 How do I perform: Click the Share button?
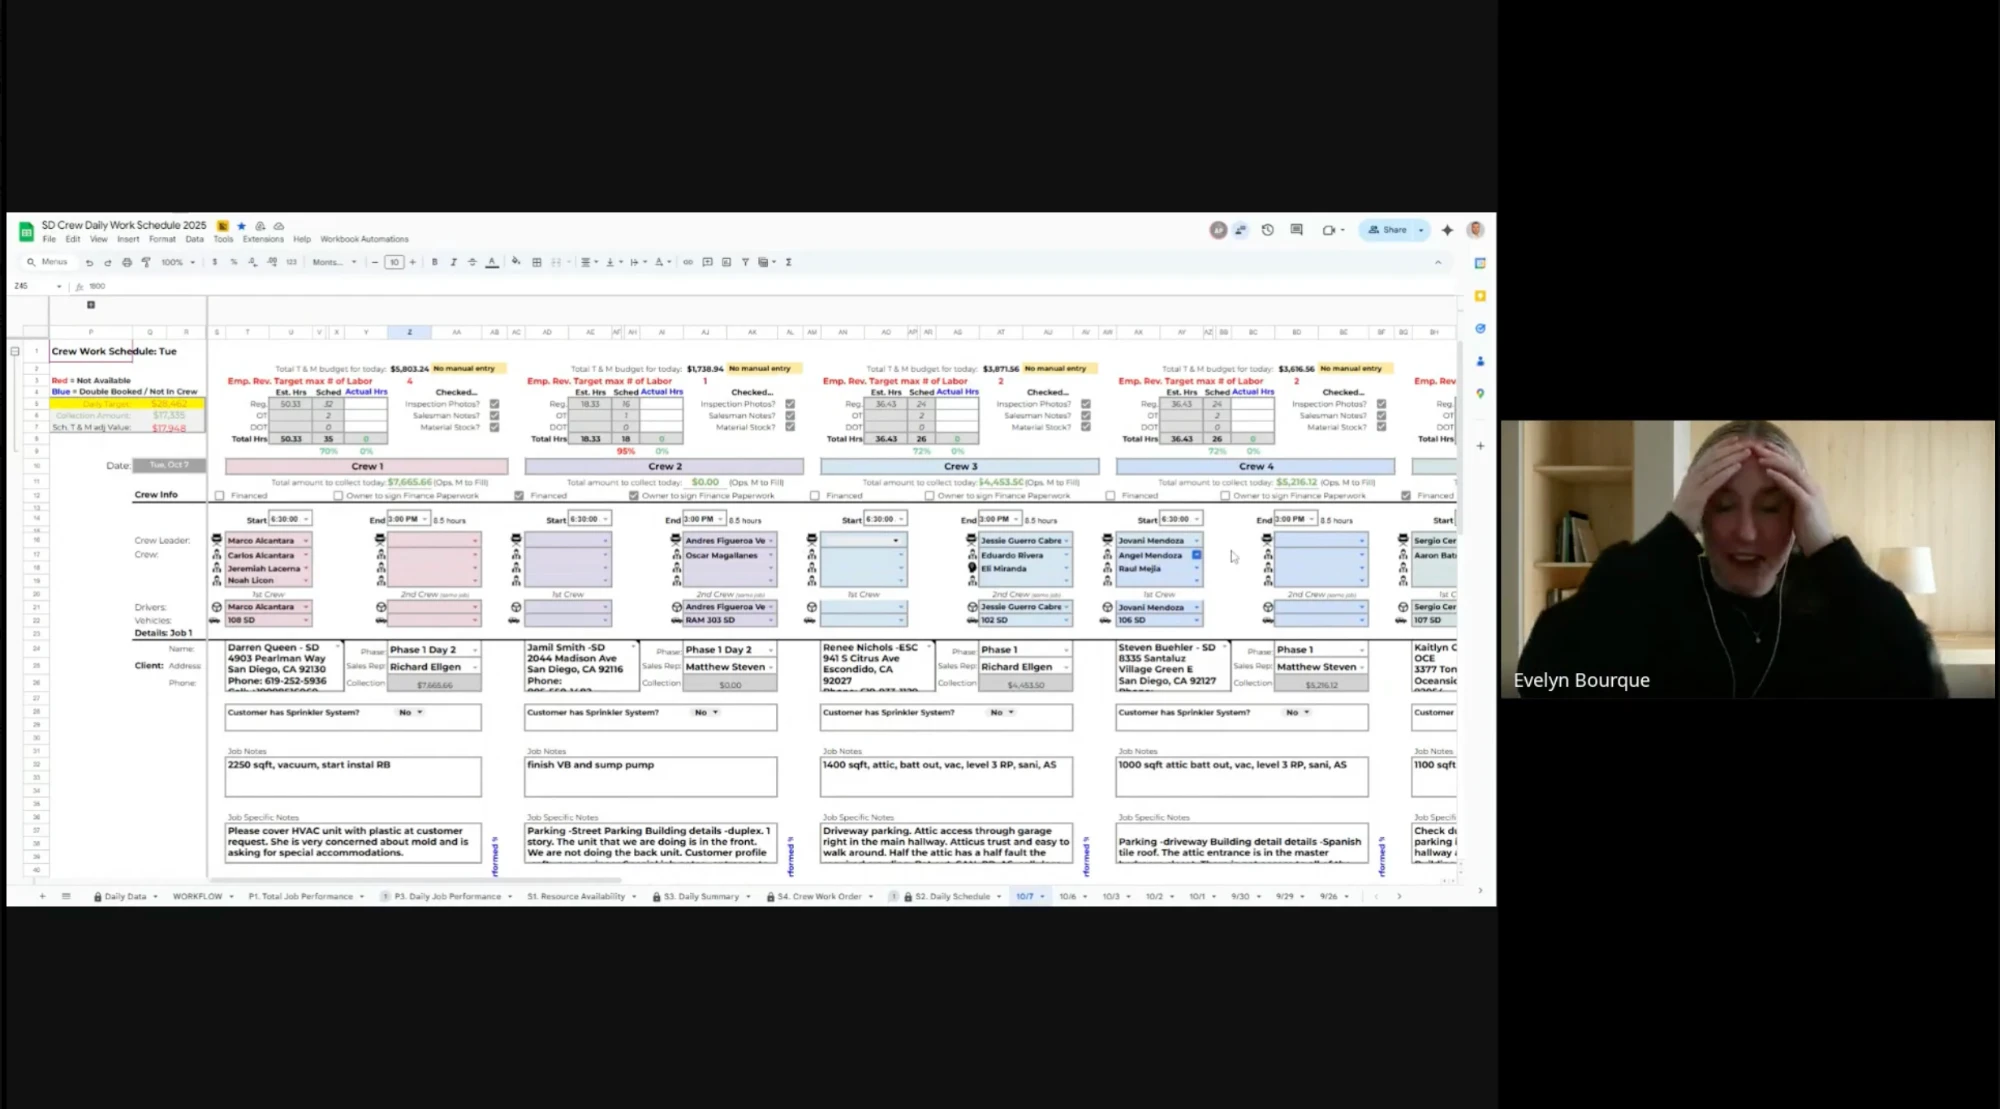(1387, 230)
